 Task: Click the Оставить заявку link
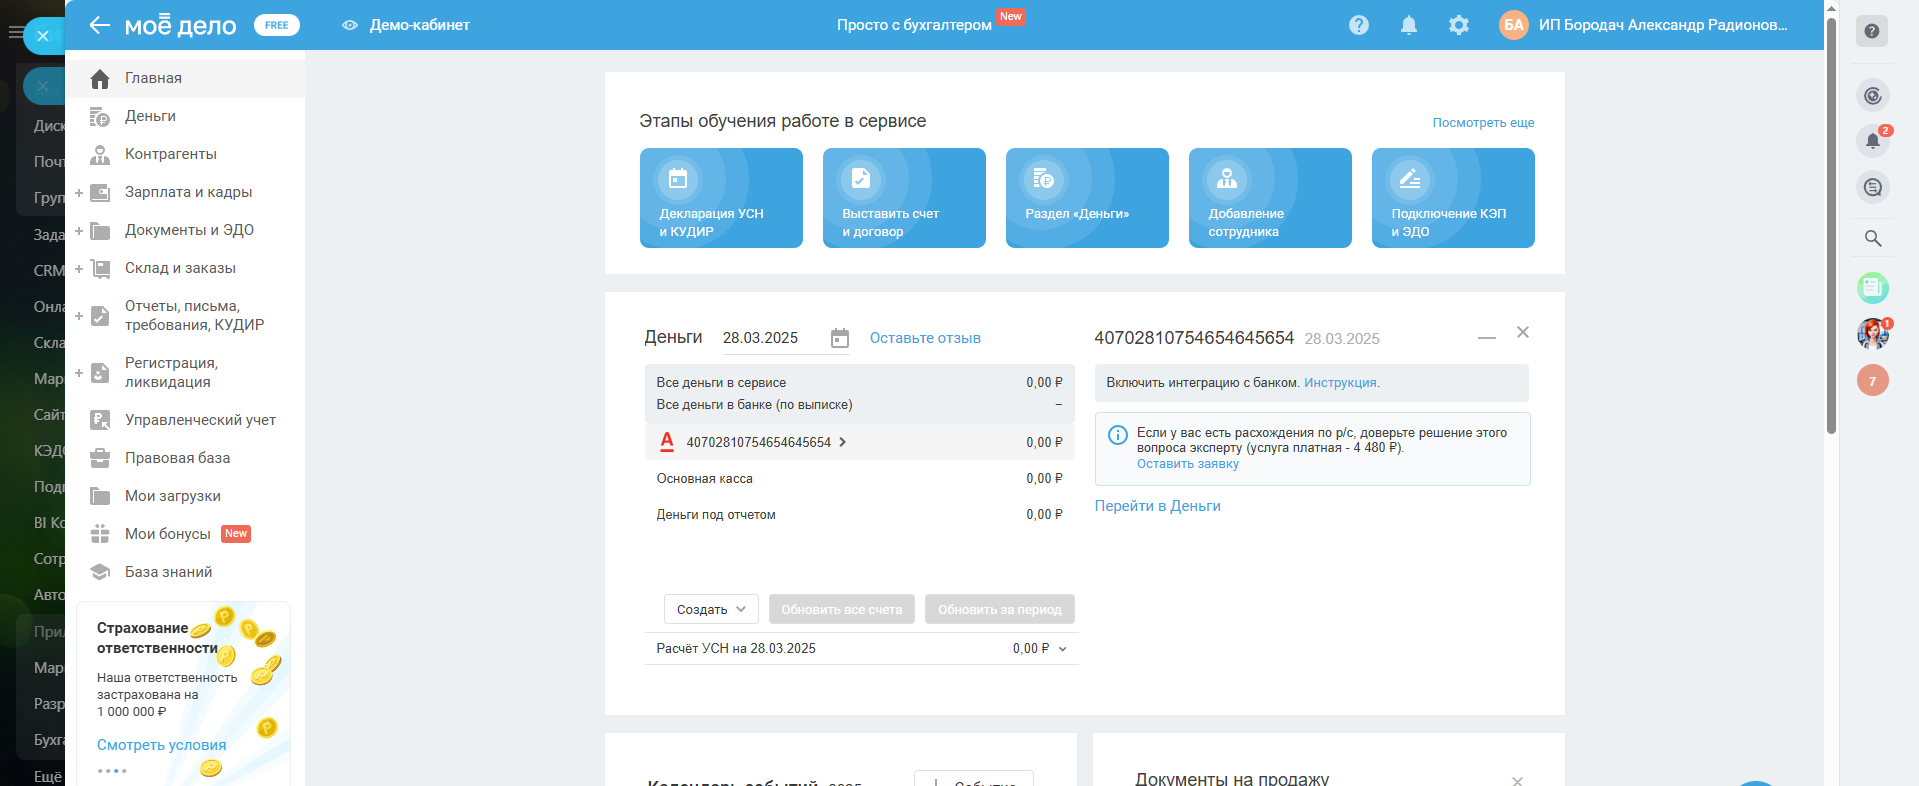tap(1188, 464)
